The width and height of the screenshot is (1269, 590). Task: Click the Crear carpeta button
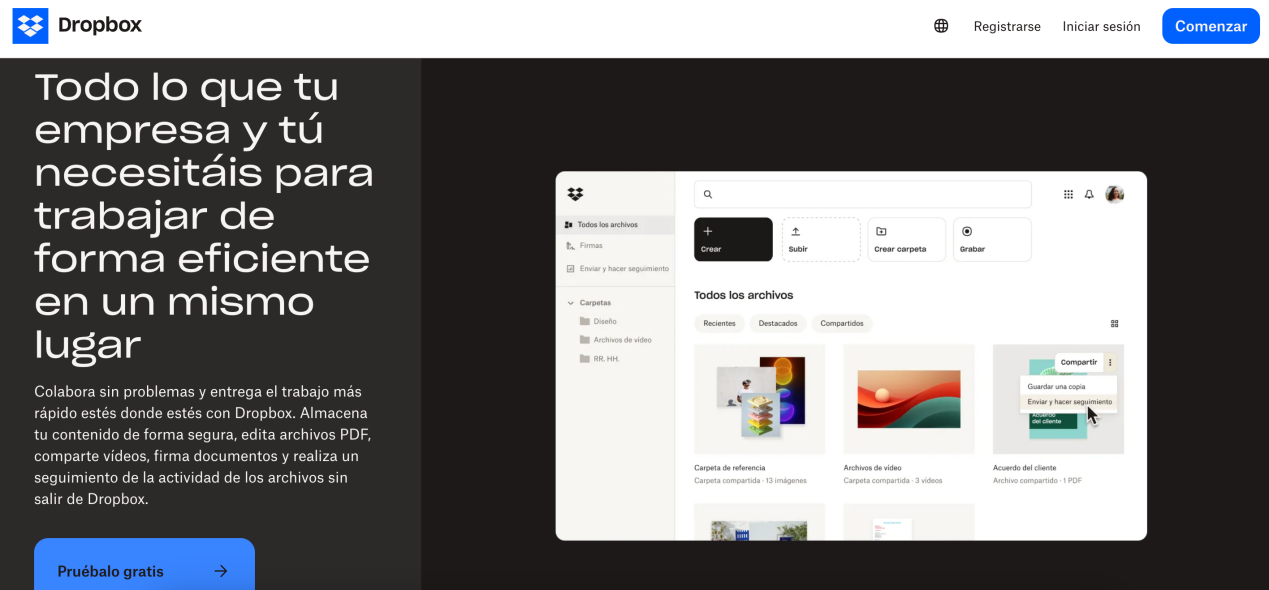[x=907, y=239]
